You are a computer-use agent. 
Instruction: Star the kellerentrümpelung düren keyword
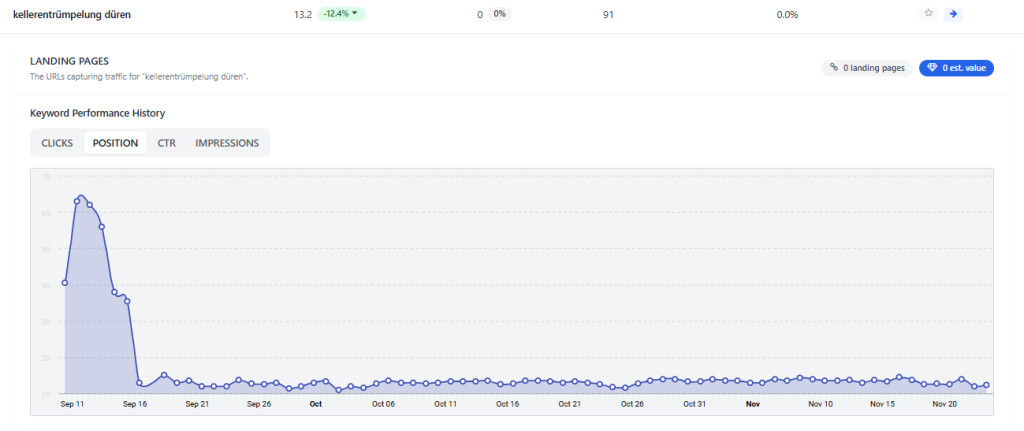coord(929,14)
